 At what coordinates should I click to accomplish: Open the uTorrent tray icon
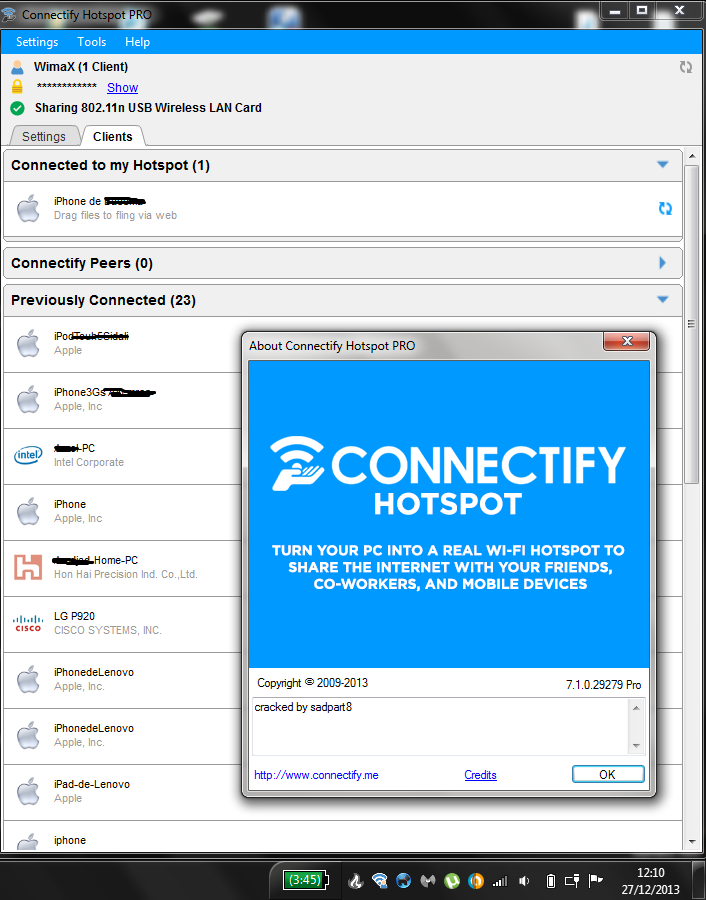(452, 880)
